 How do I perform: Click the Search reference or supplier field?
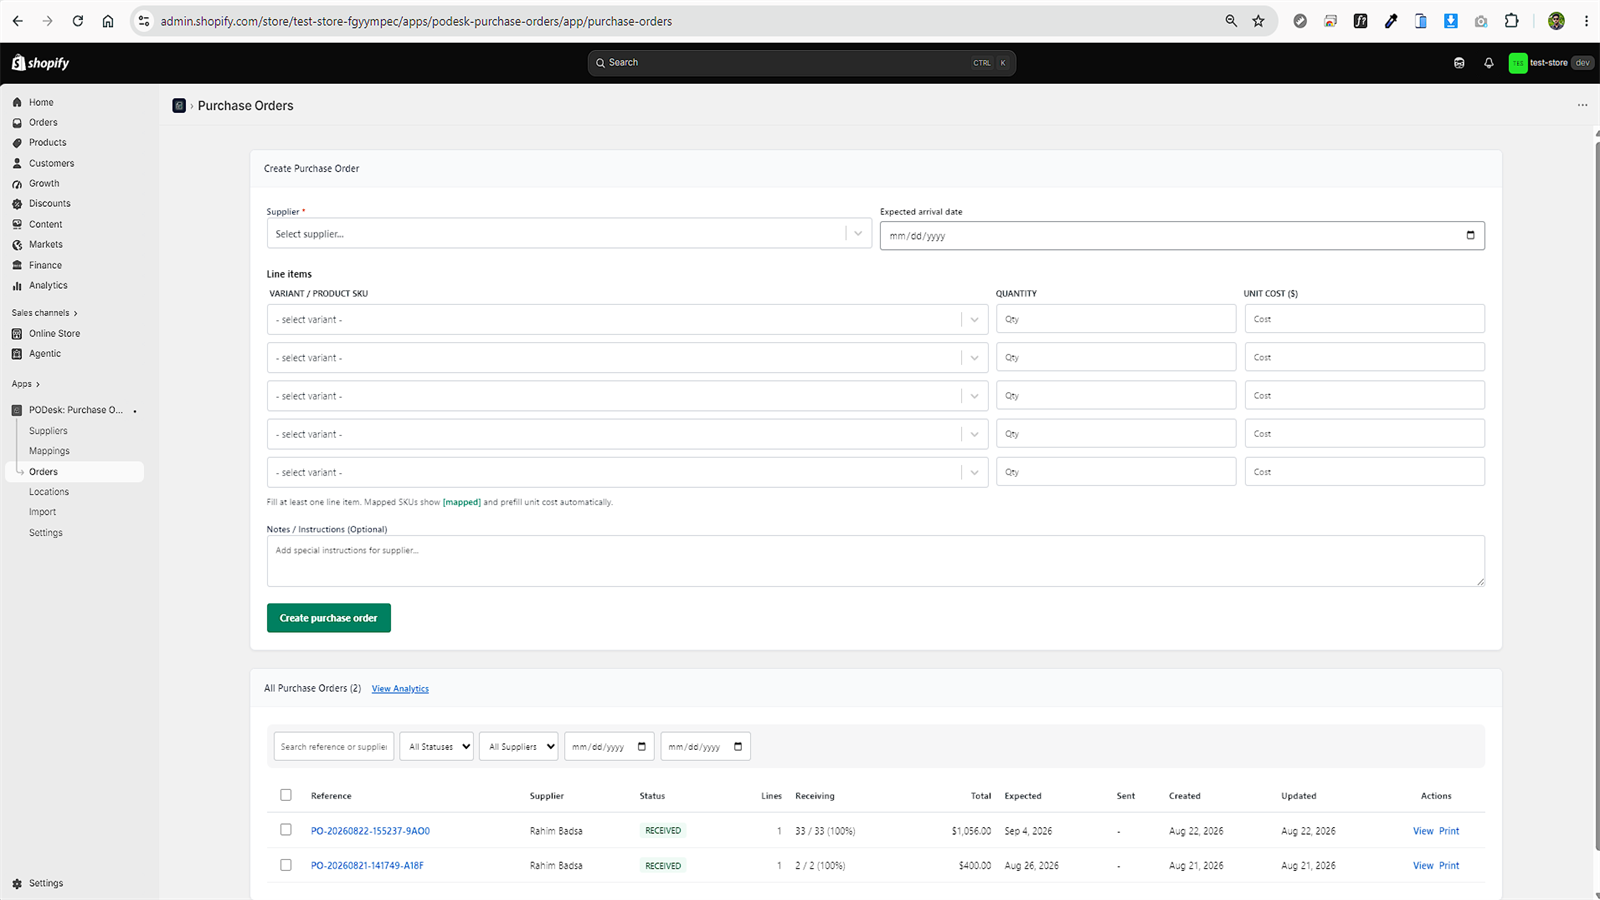coord(334,747)
